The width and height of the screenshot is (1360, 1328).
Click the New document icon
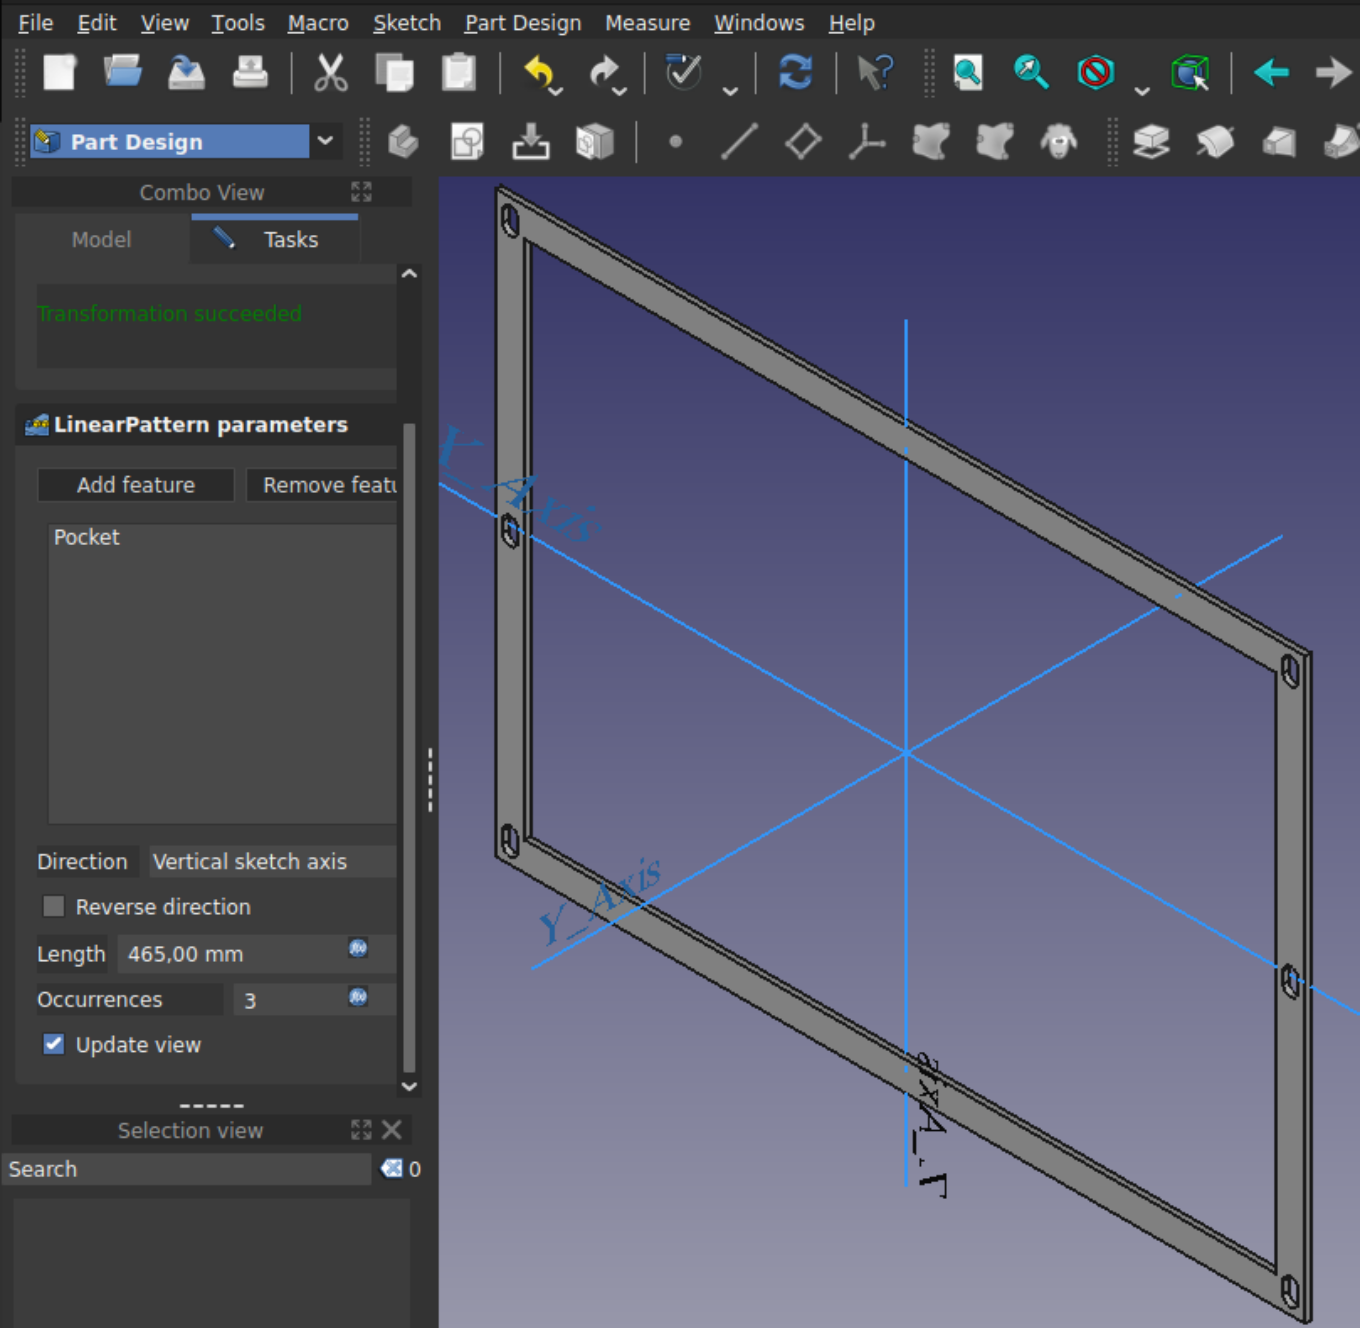pyautogui.click(x=59, y=73)
